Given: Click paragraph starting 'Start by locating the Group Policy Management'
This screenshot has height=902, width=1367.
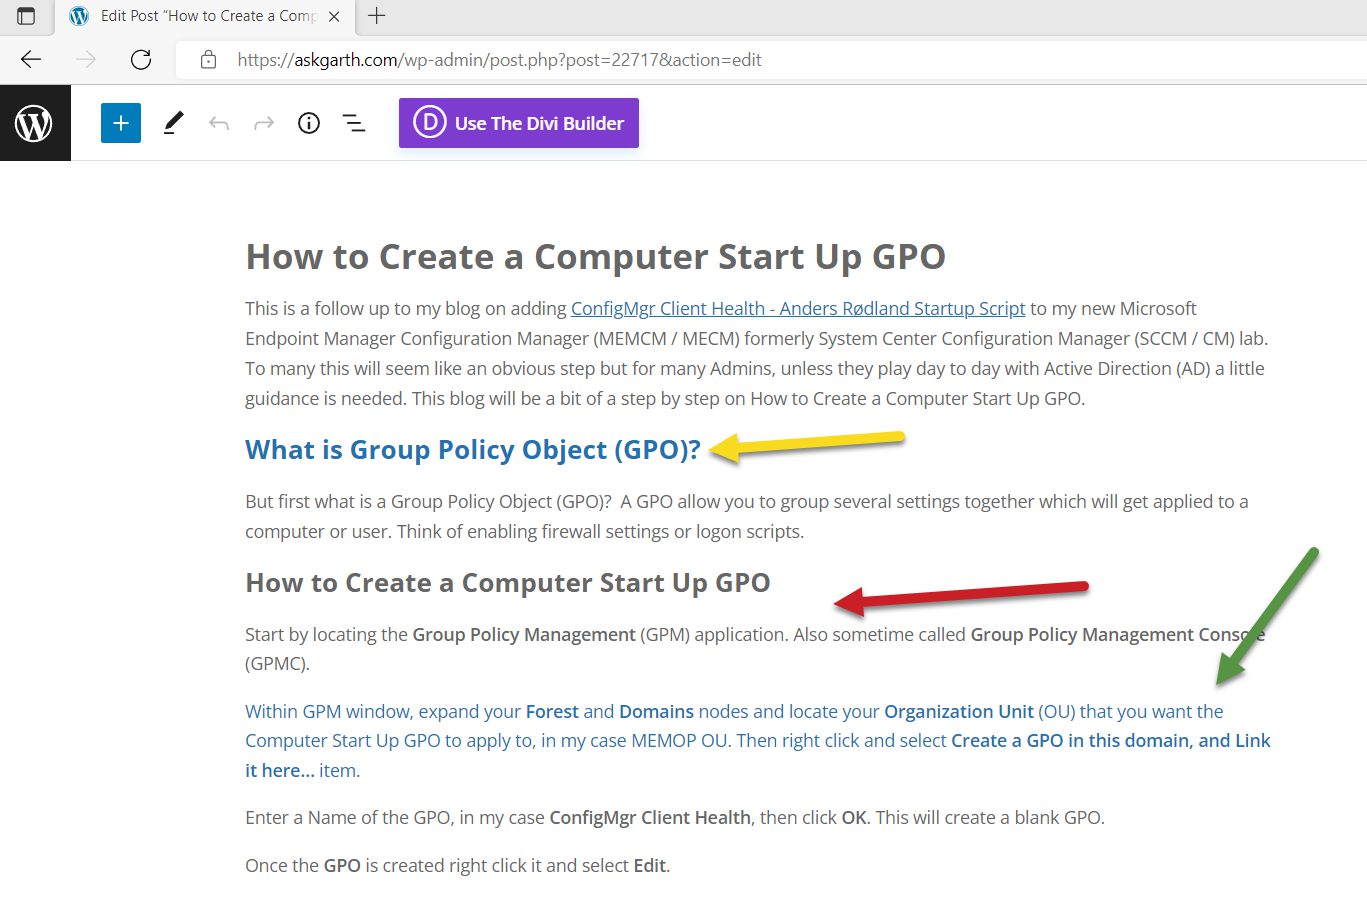Looking at the screenshot, I should click(x=756, y=649).
